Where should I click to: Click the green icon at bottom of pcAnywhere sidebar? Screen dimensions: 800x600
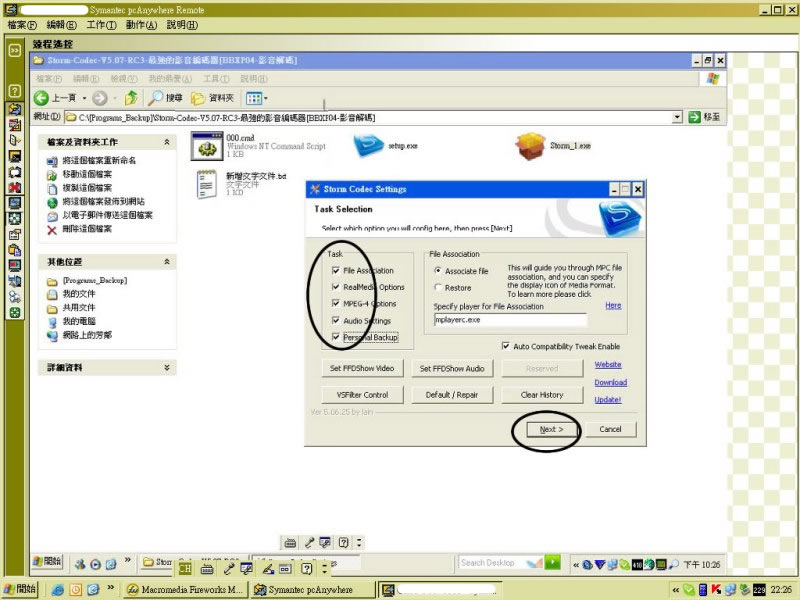[x=15, y=313]
